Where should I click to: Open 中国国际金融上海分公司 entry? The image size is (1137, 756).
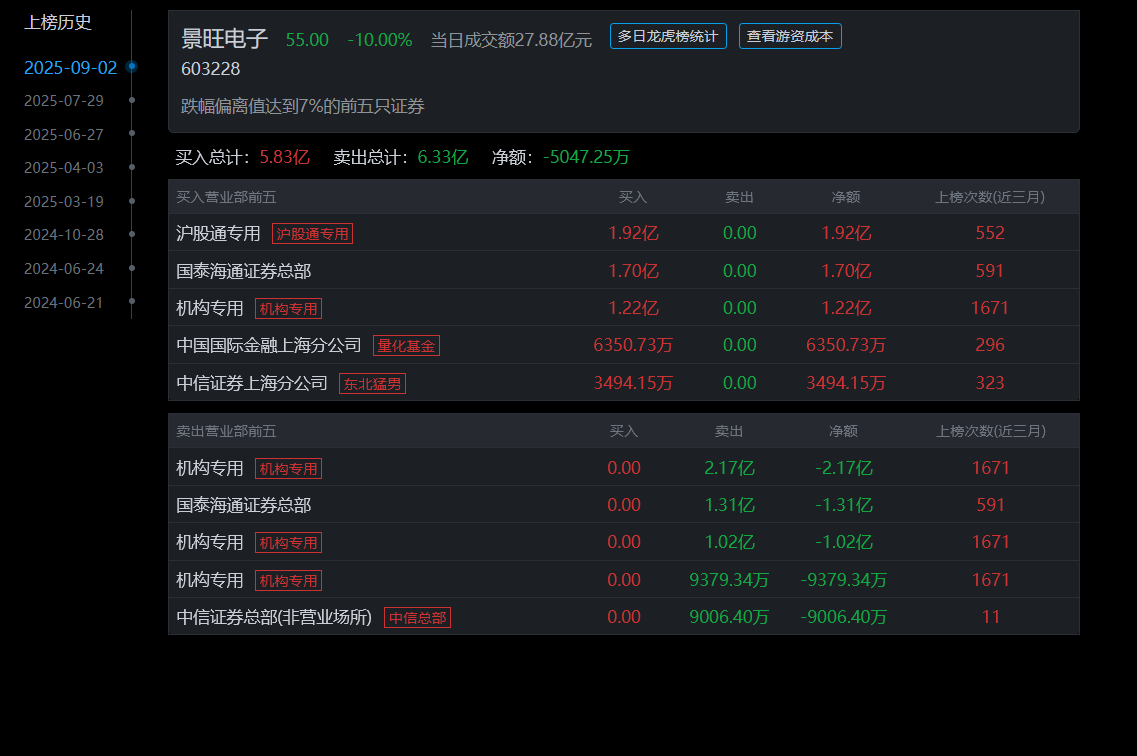click(269, 345)
